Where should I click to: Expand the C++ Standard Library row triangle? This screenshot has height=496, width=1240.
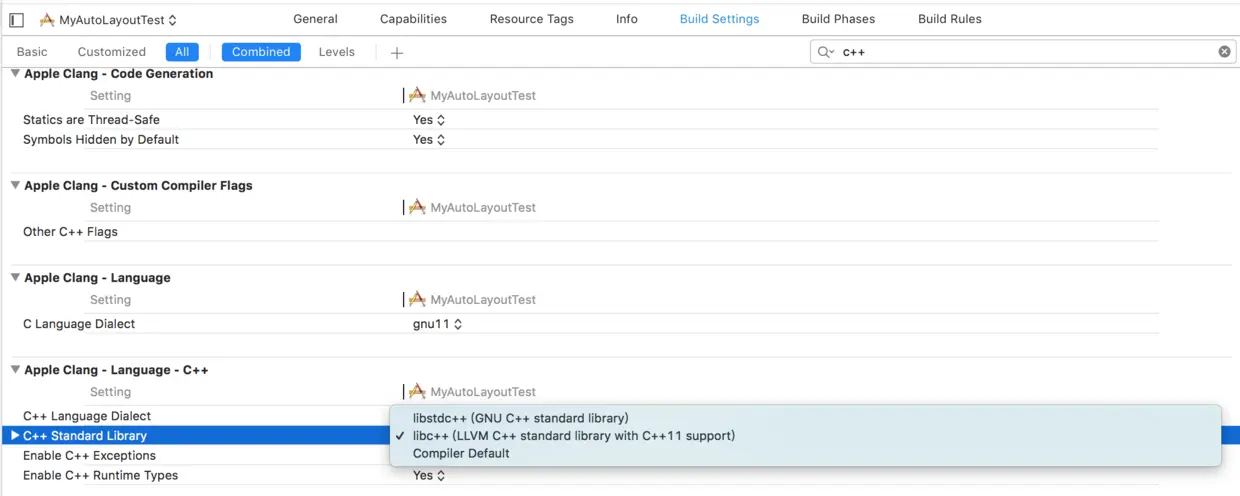pyautogui.click(x=15, y=436)
